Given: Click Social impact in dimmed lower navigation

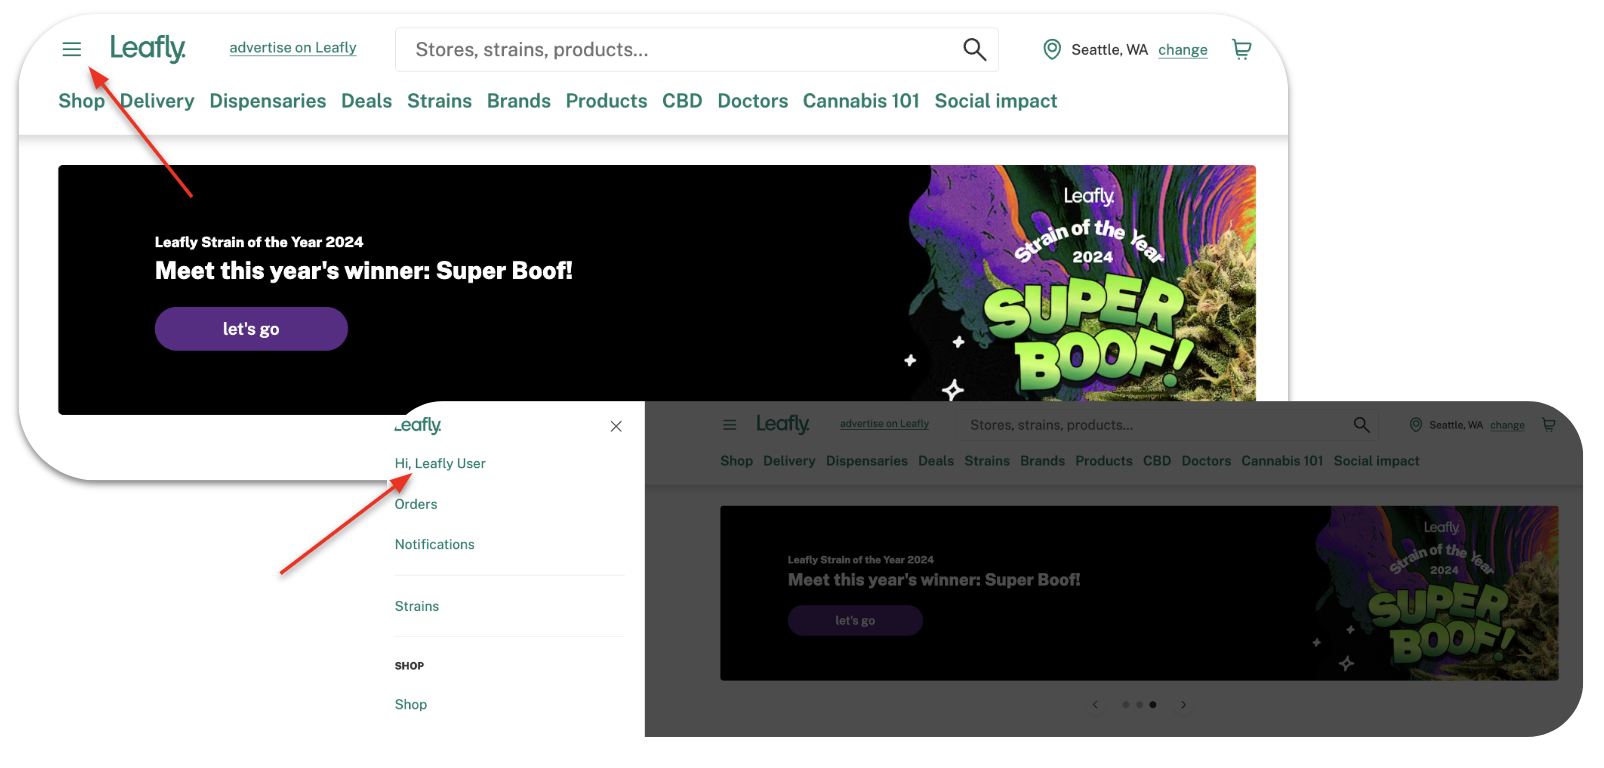Looking at the screenshot, I should pyautogui.click(x=1376, y=461).
